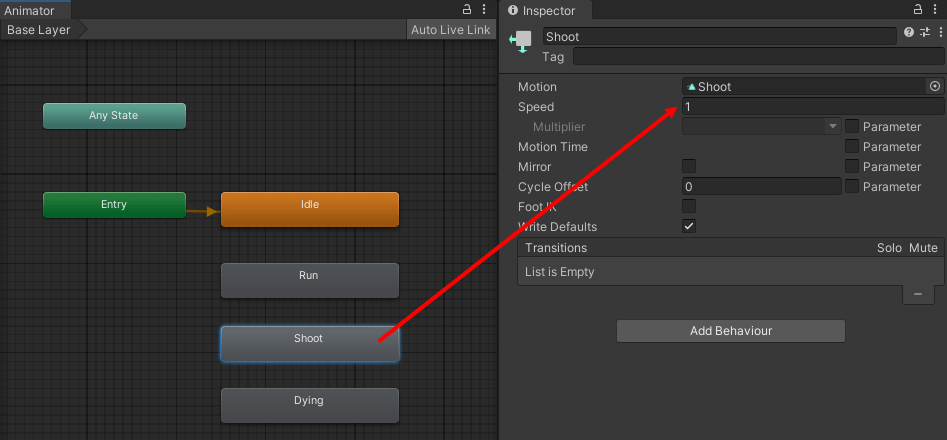This screenshot has width=947, height=440.
Task: Click the preset sliders icon in the Inspector header
Action: [x=924, y=33]
